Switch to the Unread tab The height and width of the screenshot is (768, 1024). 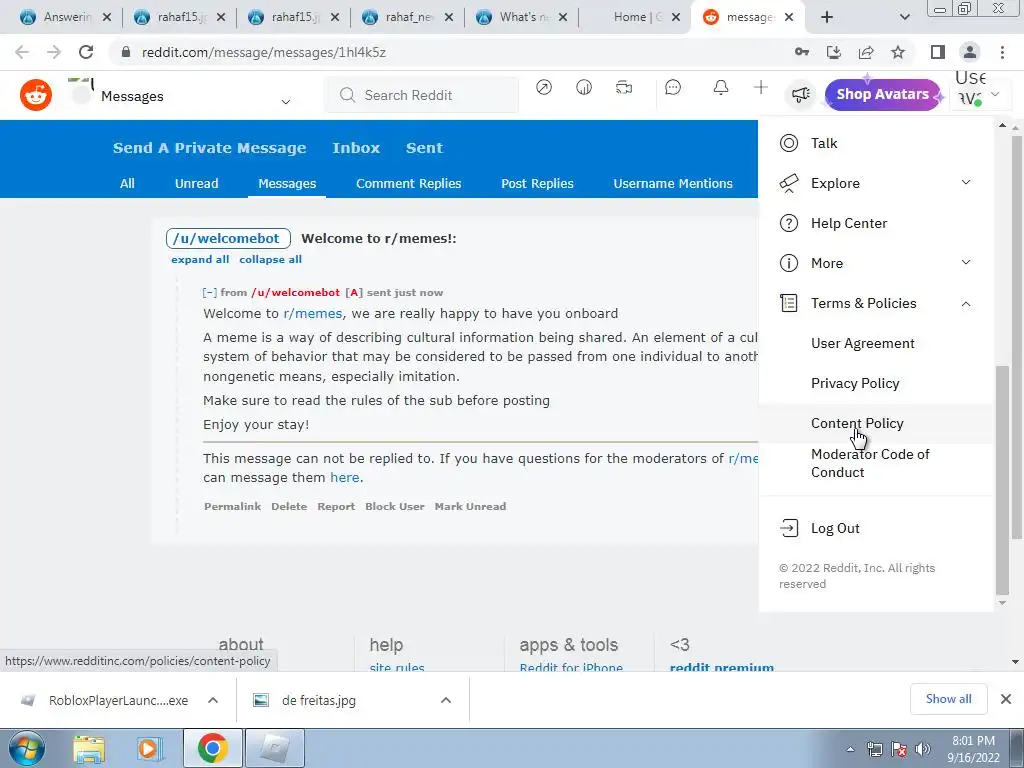(197, 184)
